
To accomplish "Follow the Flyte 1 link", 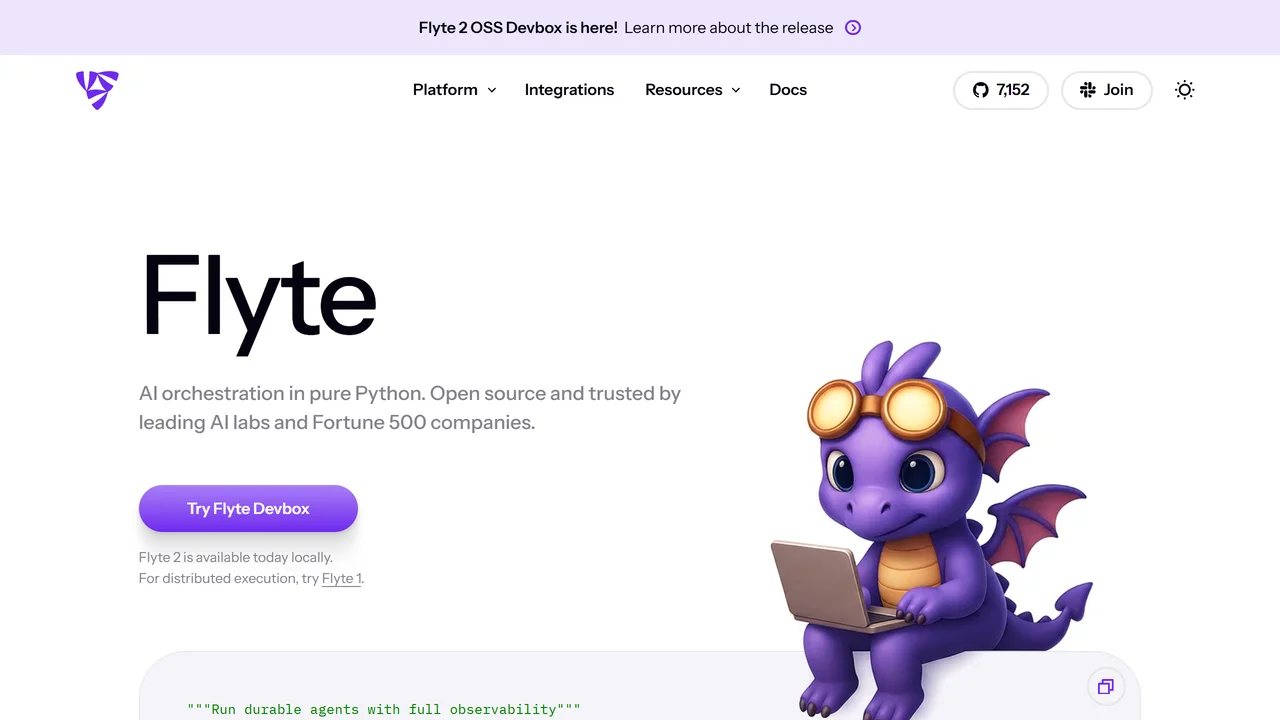I will 341,578.
